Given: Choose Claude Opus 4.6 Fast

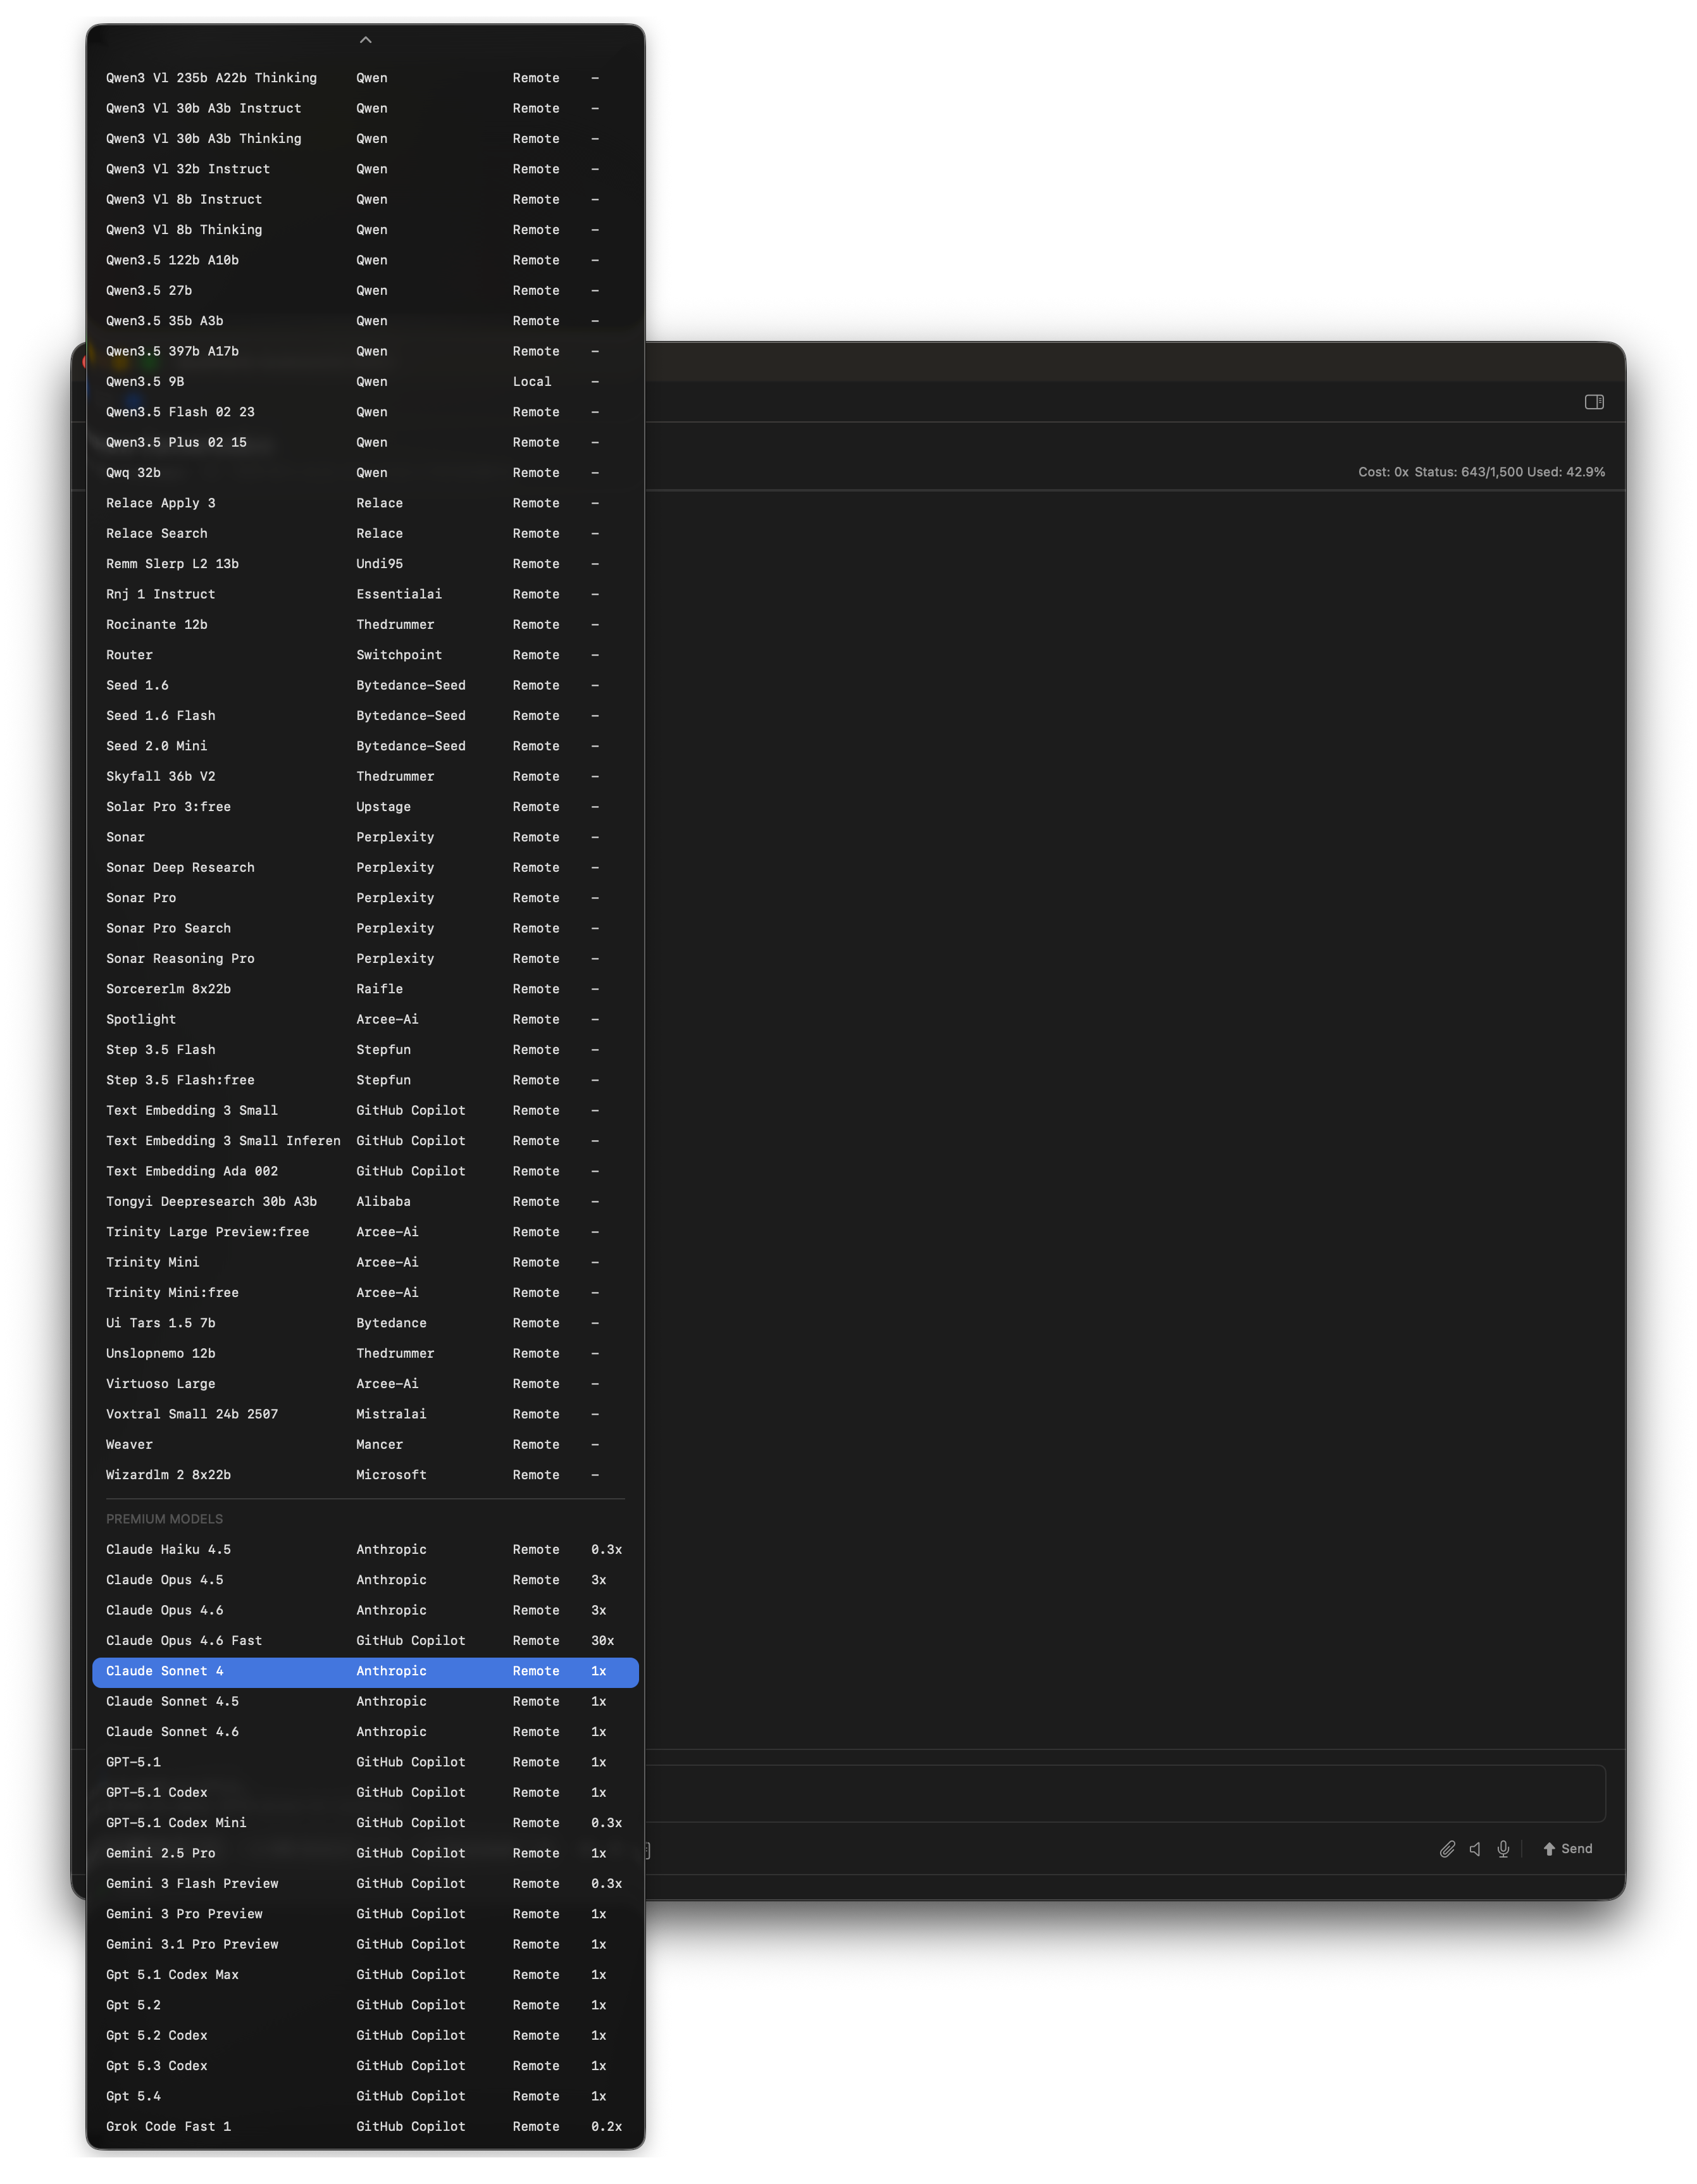Looking at the screenshot, I should [x=365, y=1641].
